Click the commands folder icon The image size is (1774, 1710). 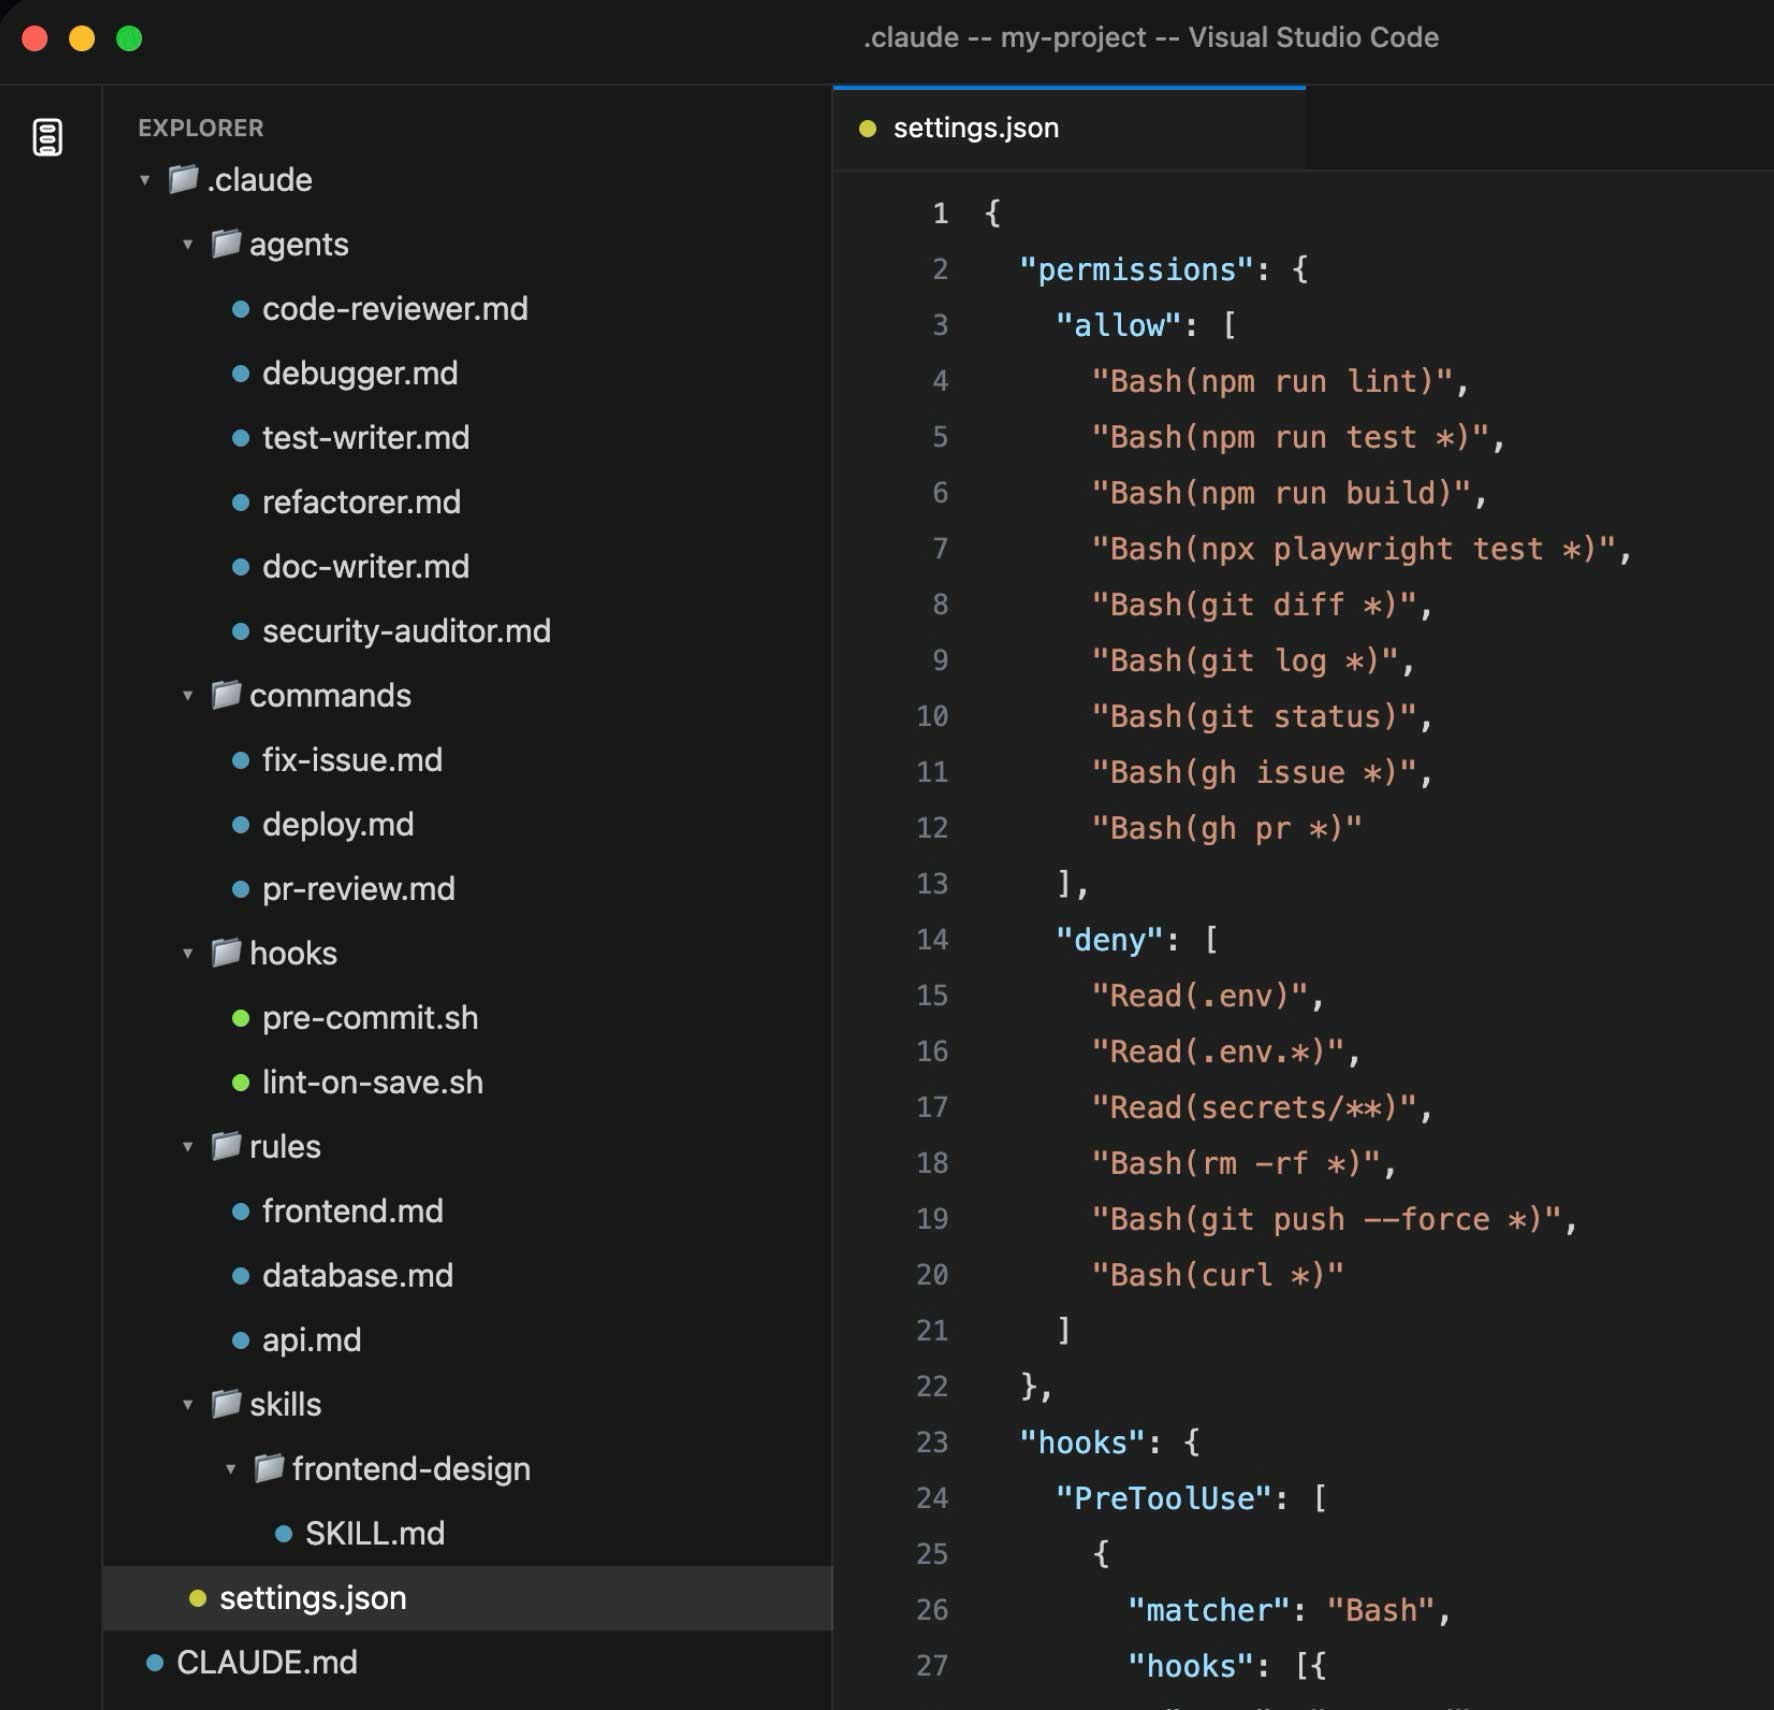coord(226,695)
